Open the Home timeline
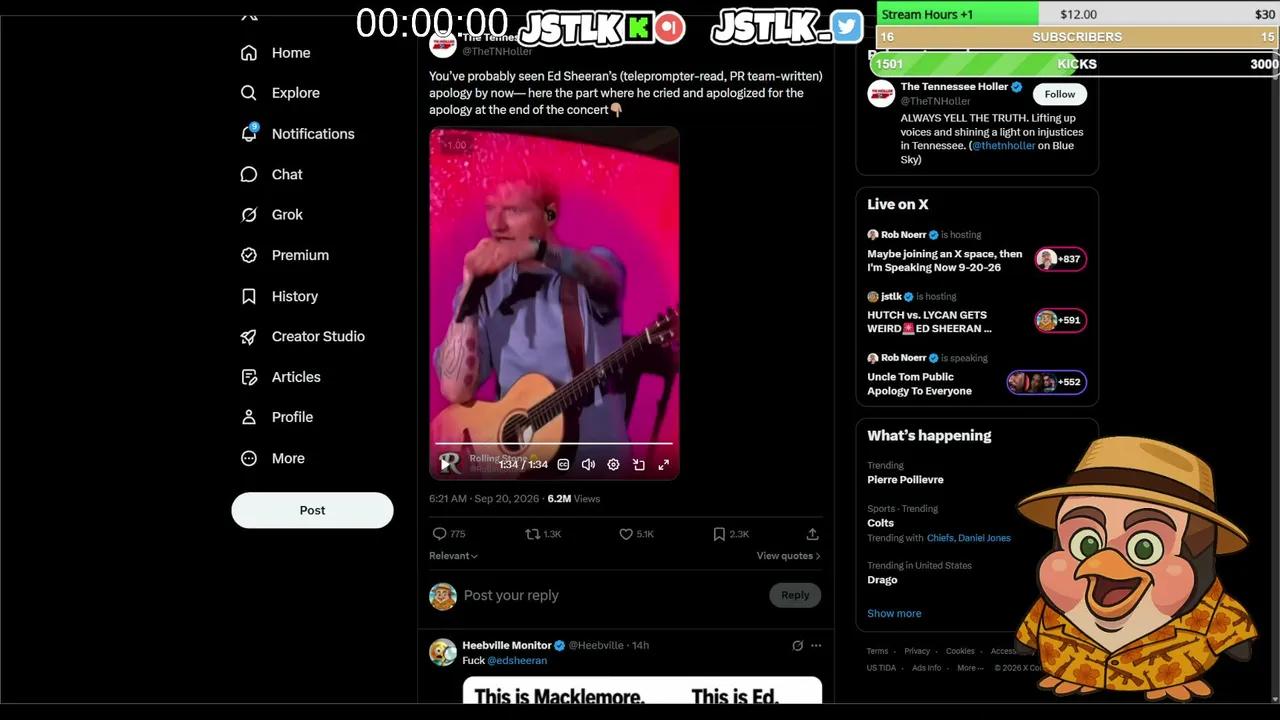1280x720 pixels. tap(276, 53)
